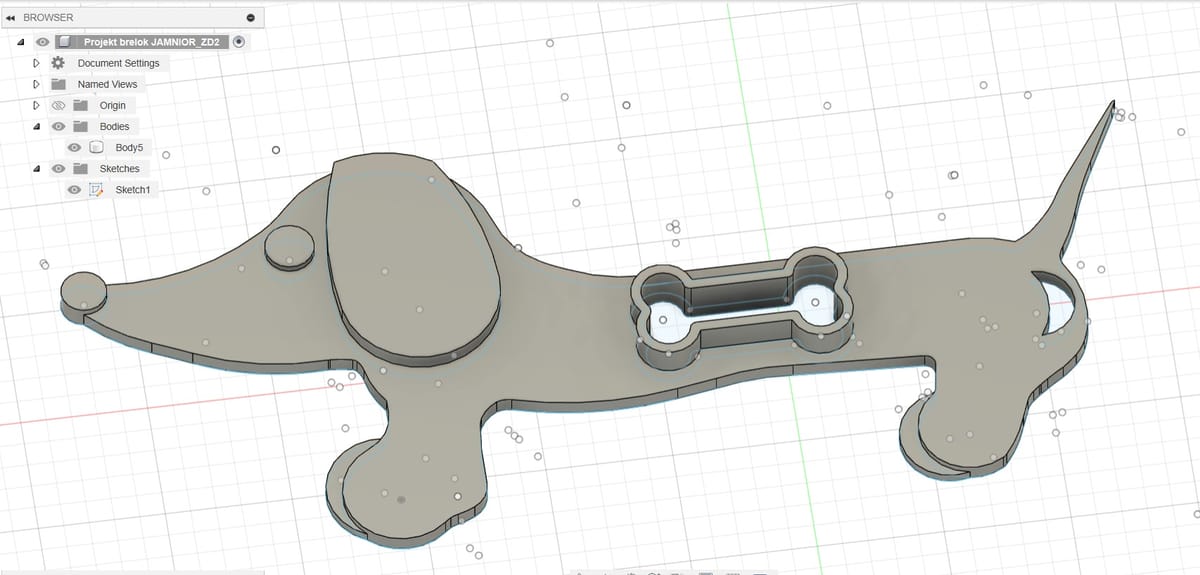
Task: Collapse the Sketches node
Action: [36, 168]
